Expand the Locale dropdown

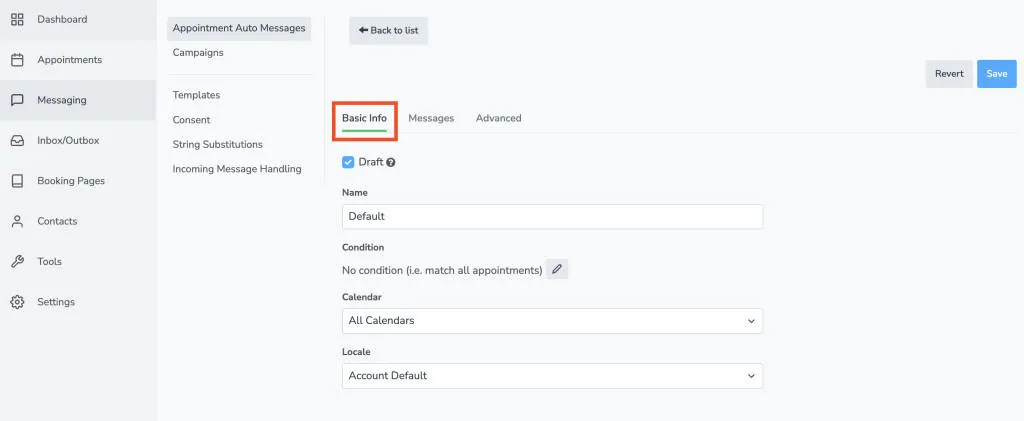pos(552,376)
